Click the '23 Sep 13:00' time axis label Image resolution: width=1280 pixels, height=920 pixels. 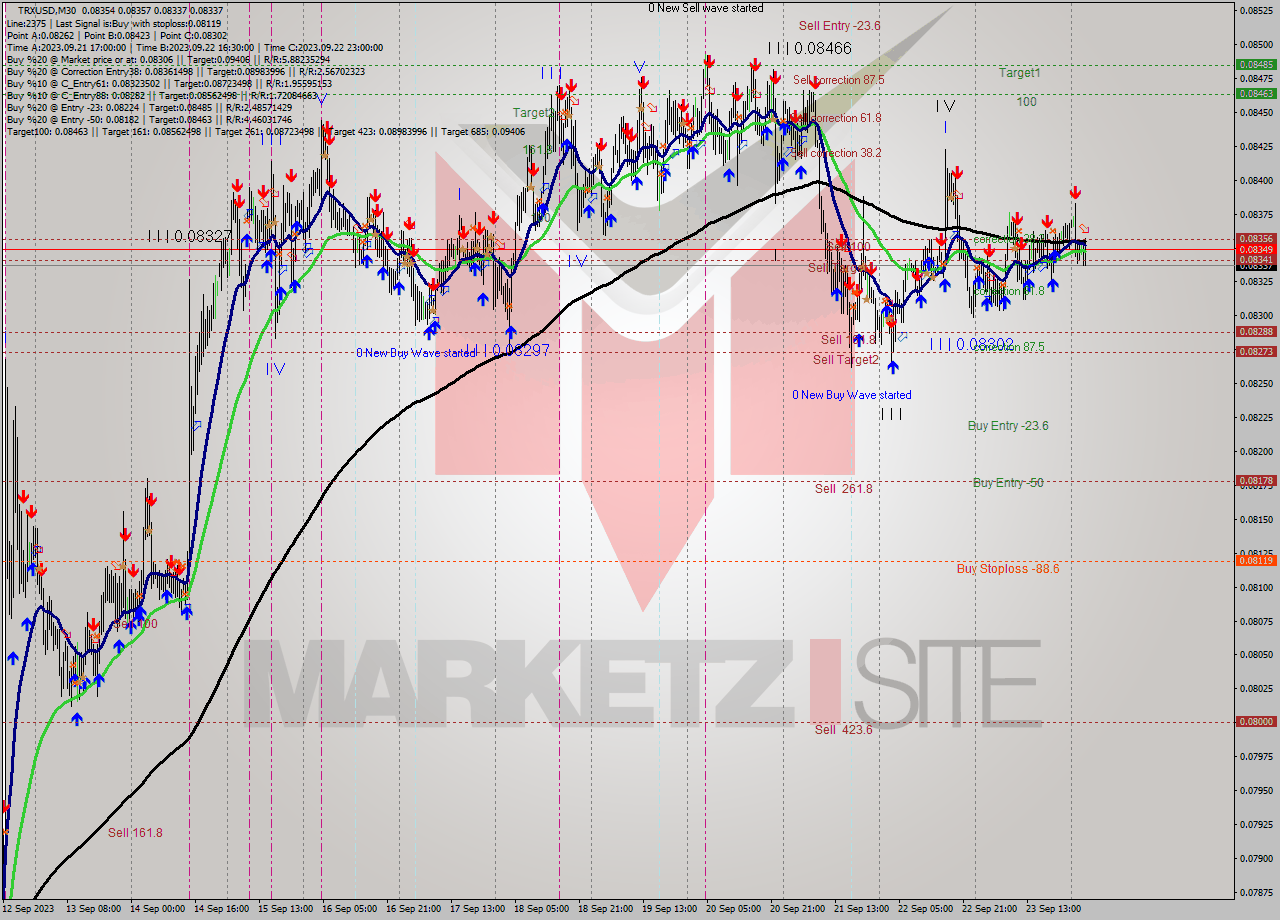(1053, 909)
